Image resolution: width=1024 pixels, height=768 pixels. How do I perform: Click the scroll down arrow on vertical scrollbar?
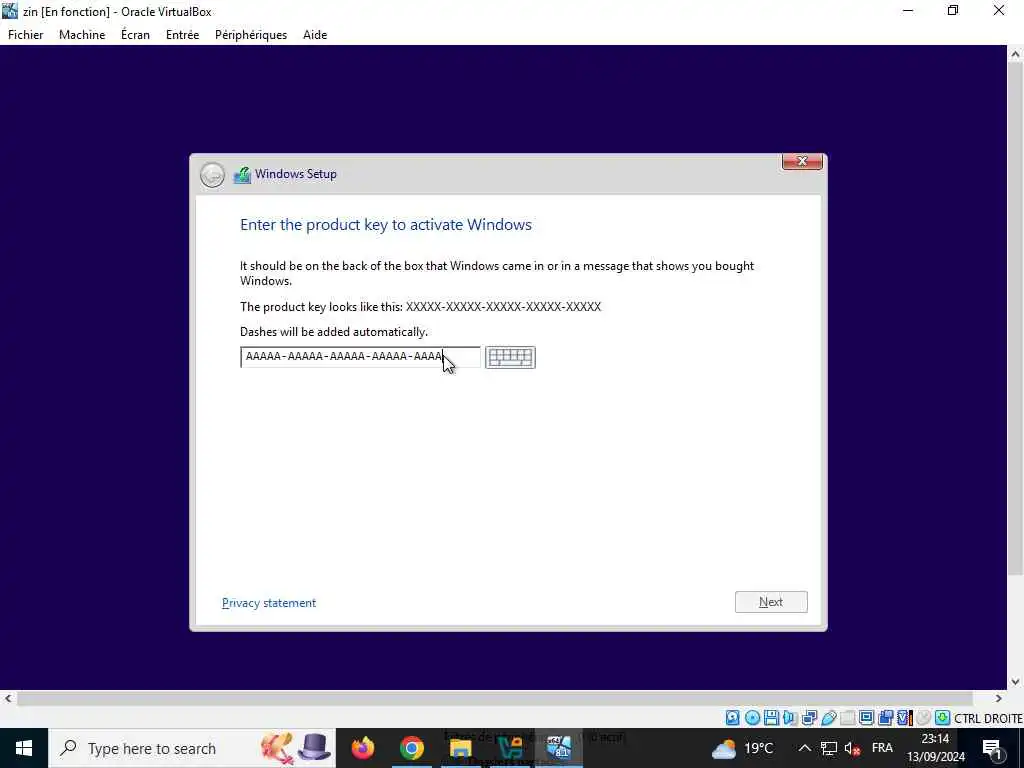(x=1015, y=682)
